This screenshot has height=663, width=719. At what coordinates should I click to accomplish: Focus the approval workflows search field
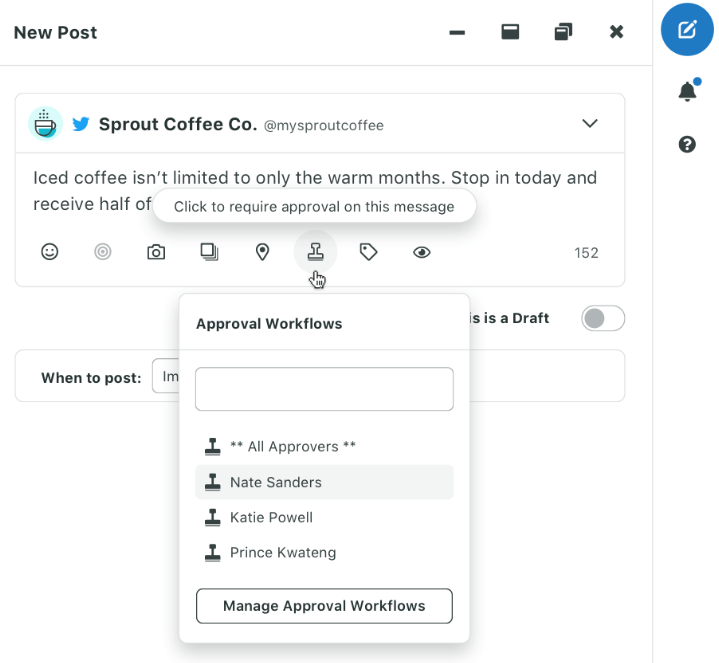pos(324,389)
